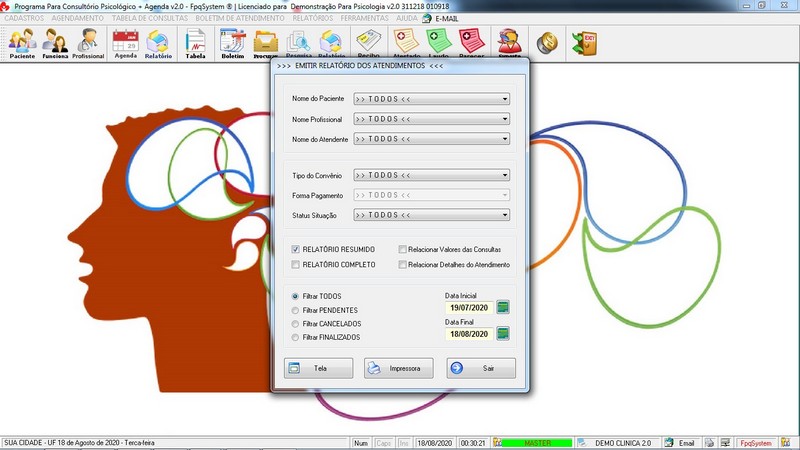The height and width of the screenshot is (450, 800).
Task: Click the Procurar file-drawer icon
Action: 266,43
